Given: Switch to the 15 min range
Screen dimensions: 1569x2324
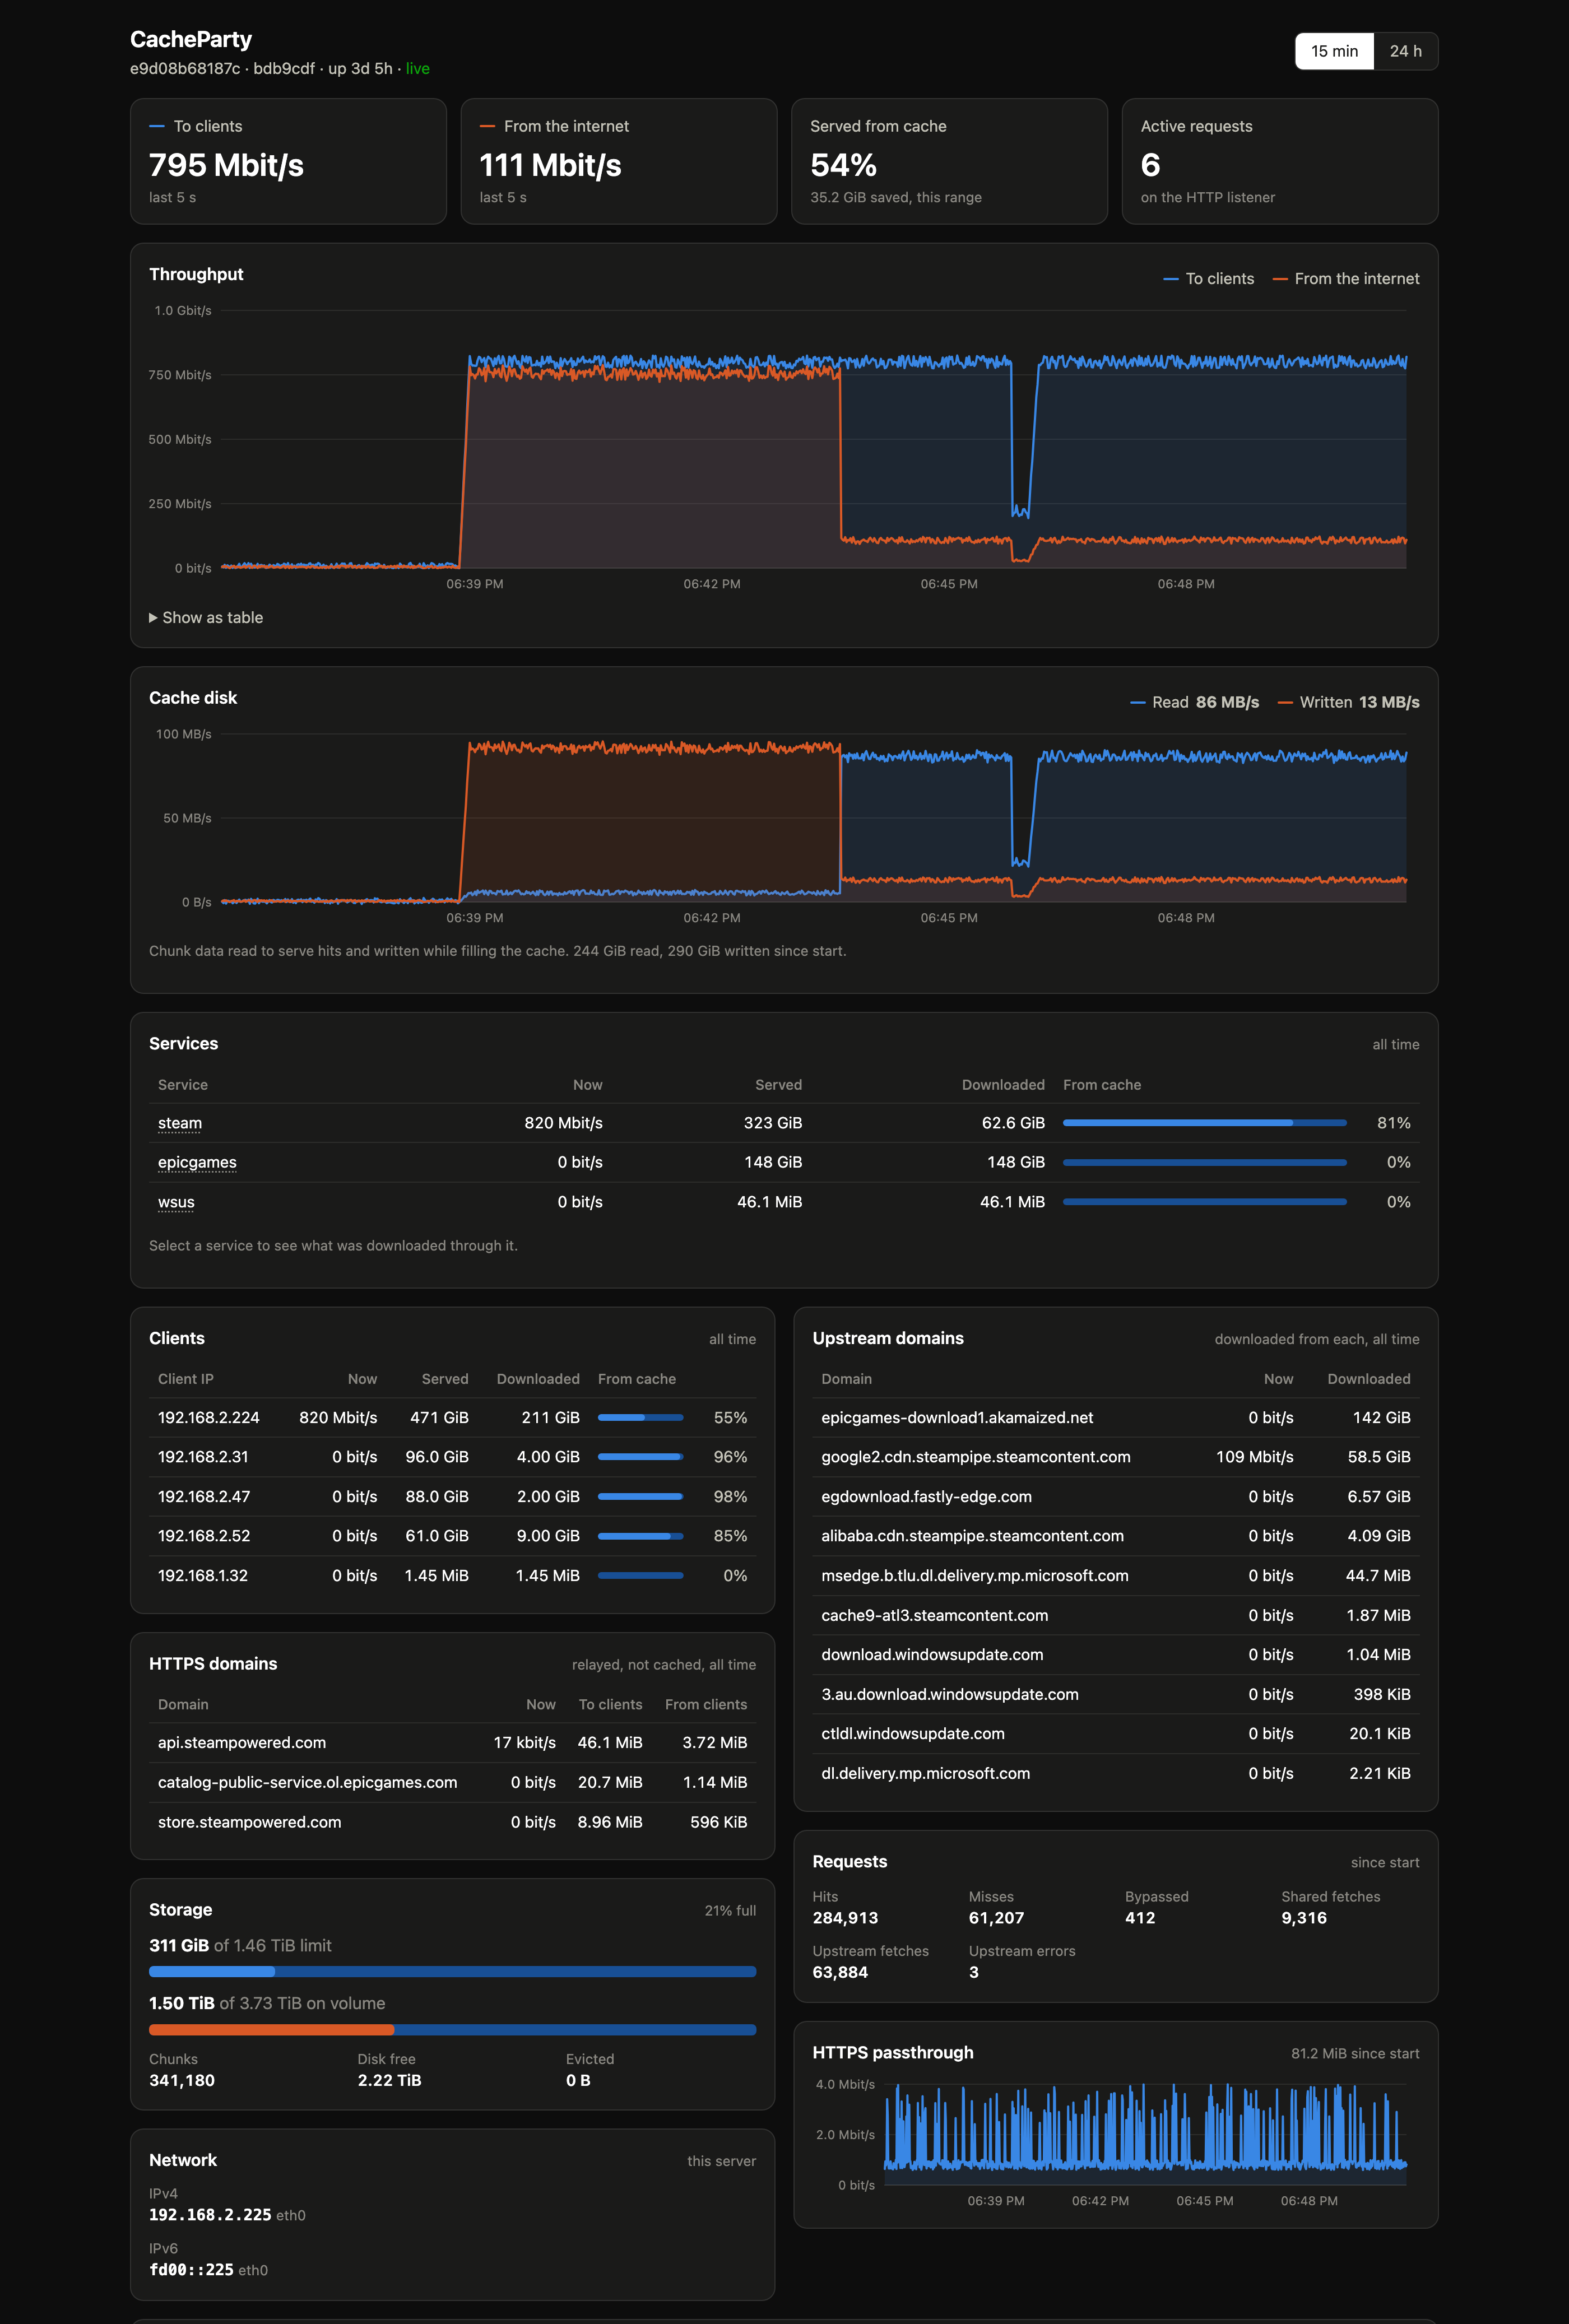Looking at the screenshot, I should (1334, 51).
